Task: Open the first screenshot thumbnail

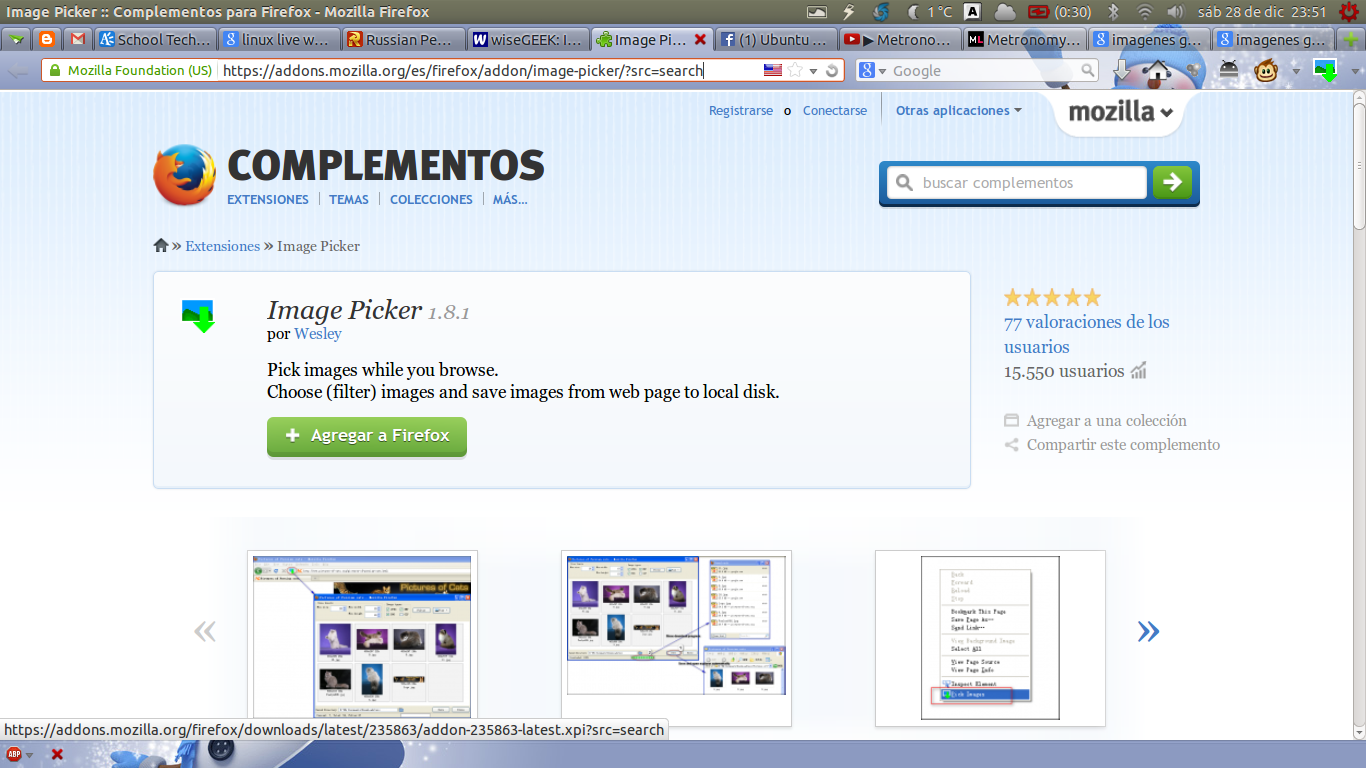Action: click(x=362, y=638)
